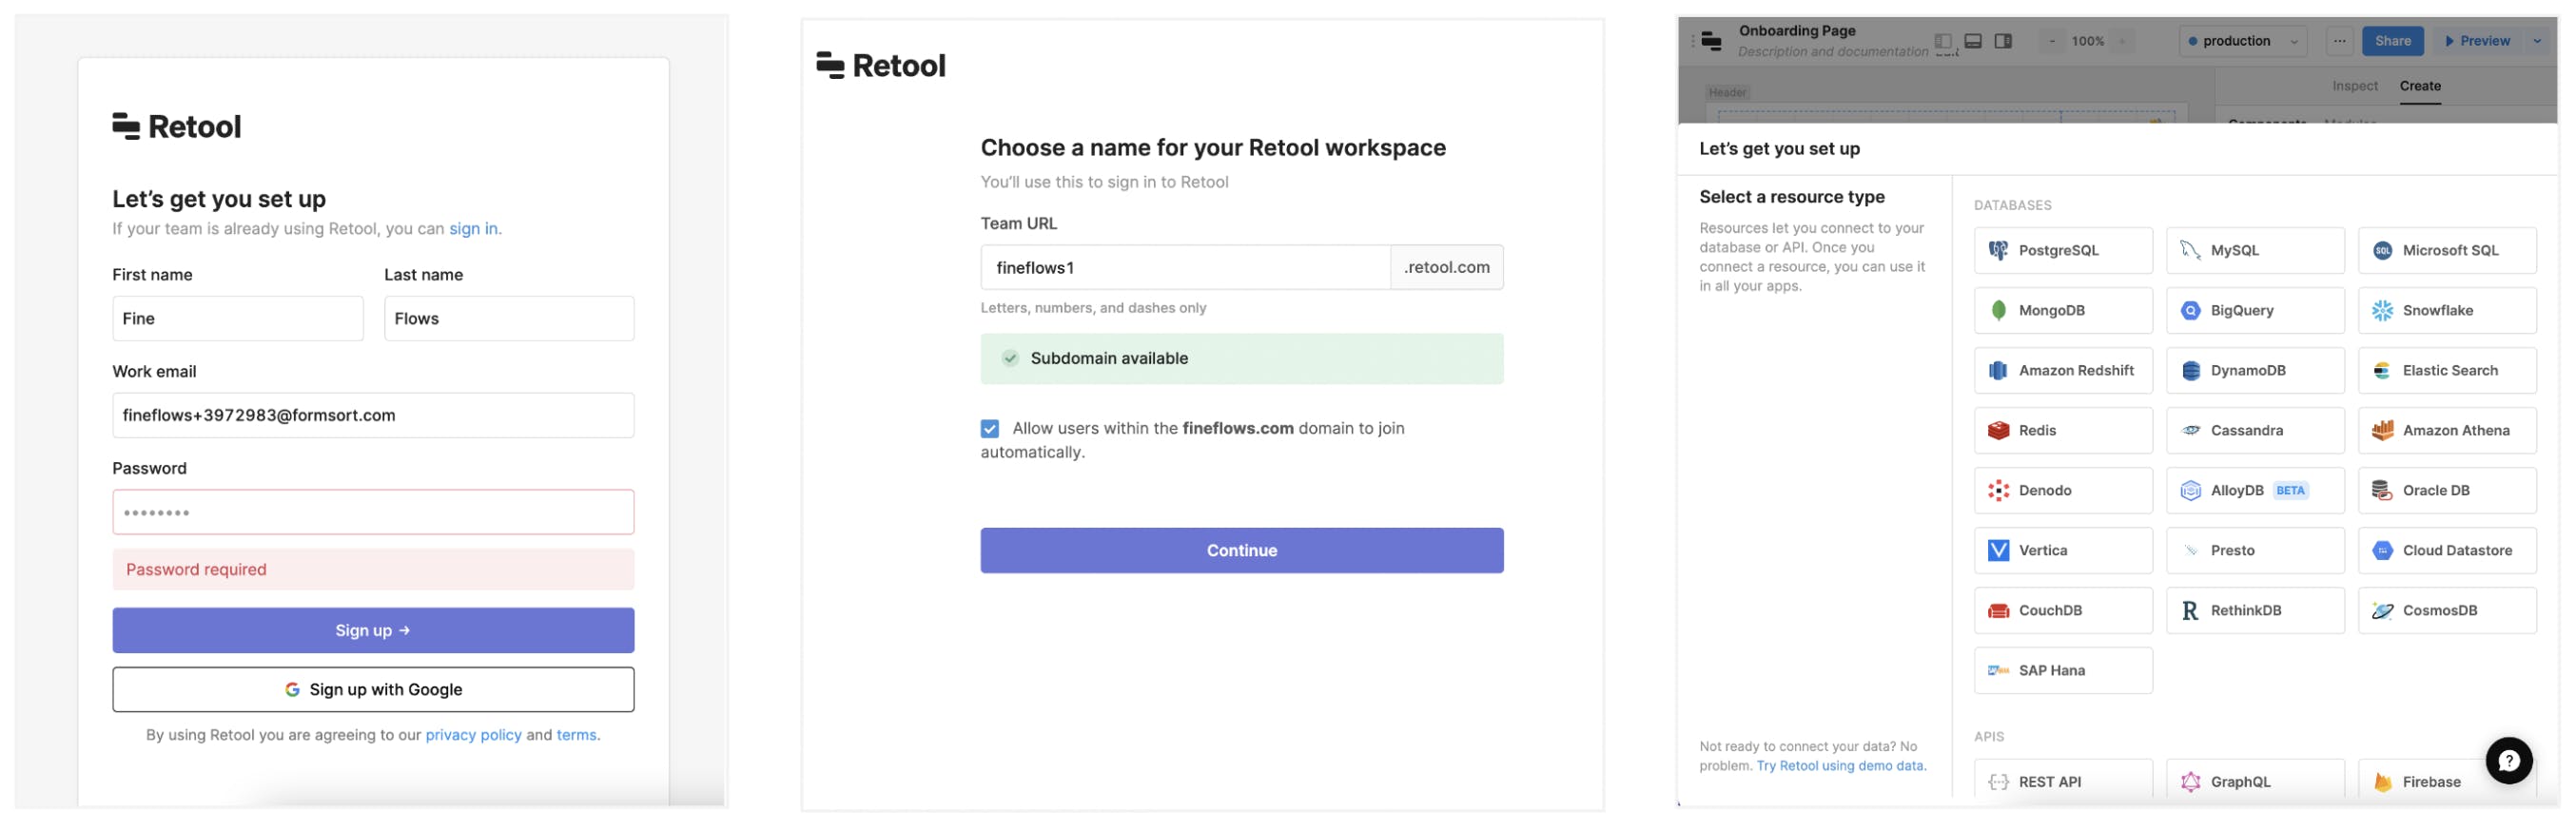This screenshot has width=2576, height=831.
Task: Open the production environment dropdown
Action: 2242,41
